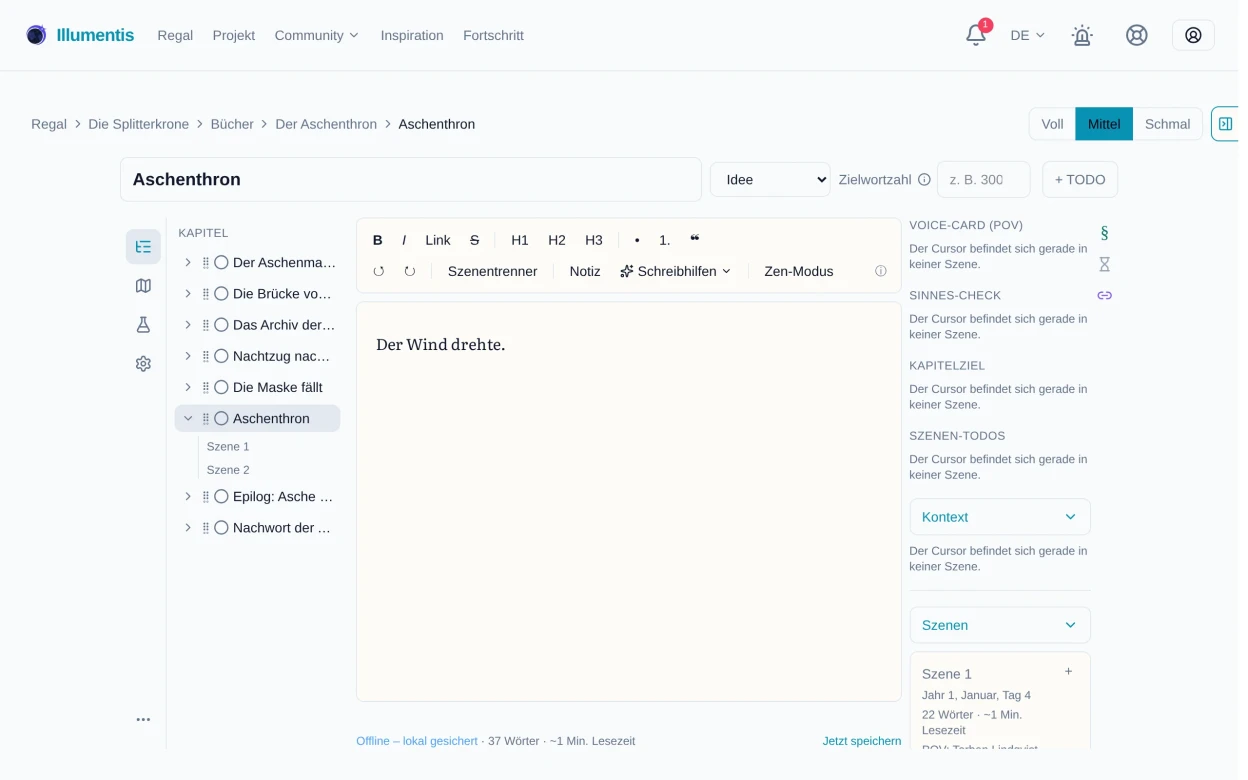Expand the Epilog: Asche chapter

[x=187, y=496]
